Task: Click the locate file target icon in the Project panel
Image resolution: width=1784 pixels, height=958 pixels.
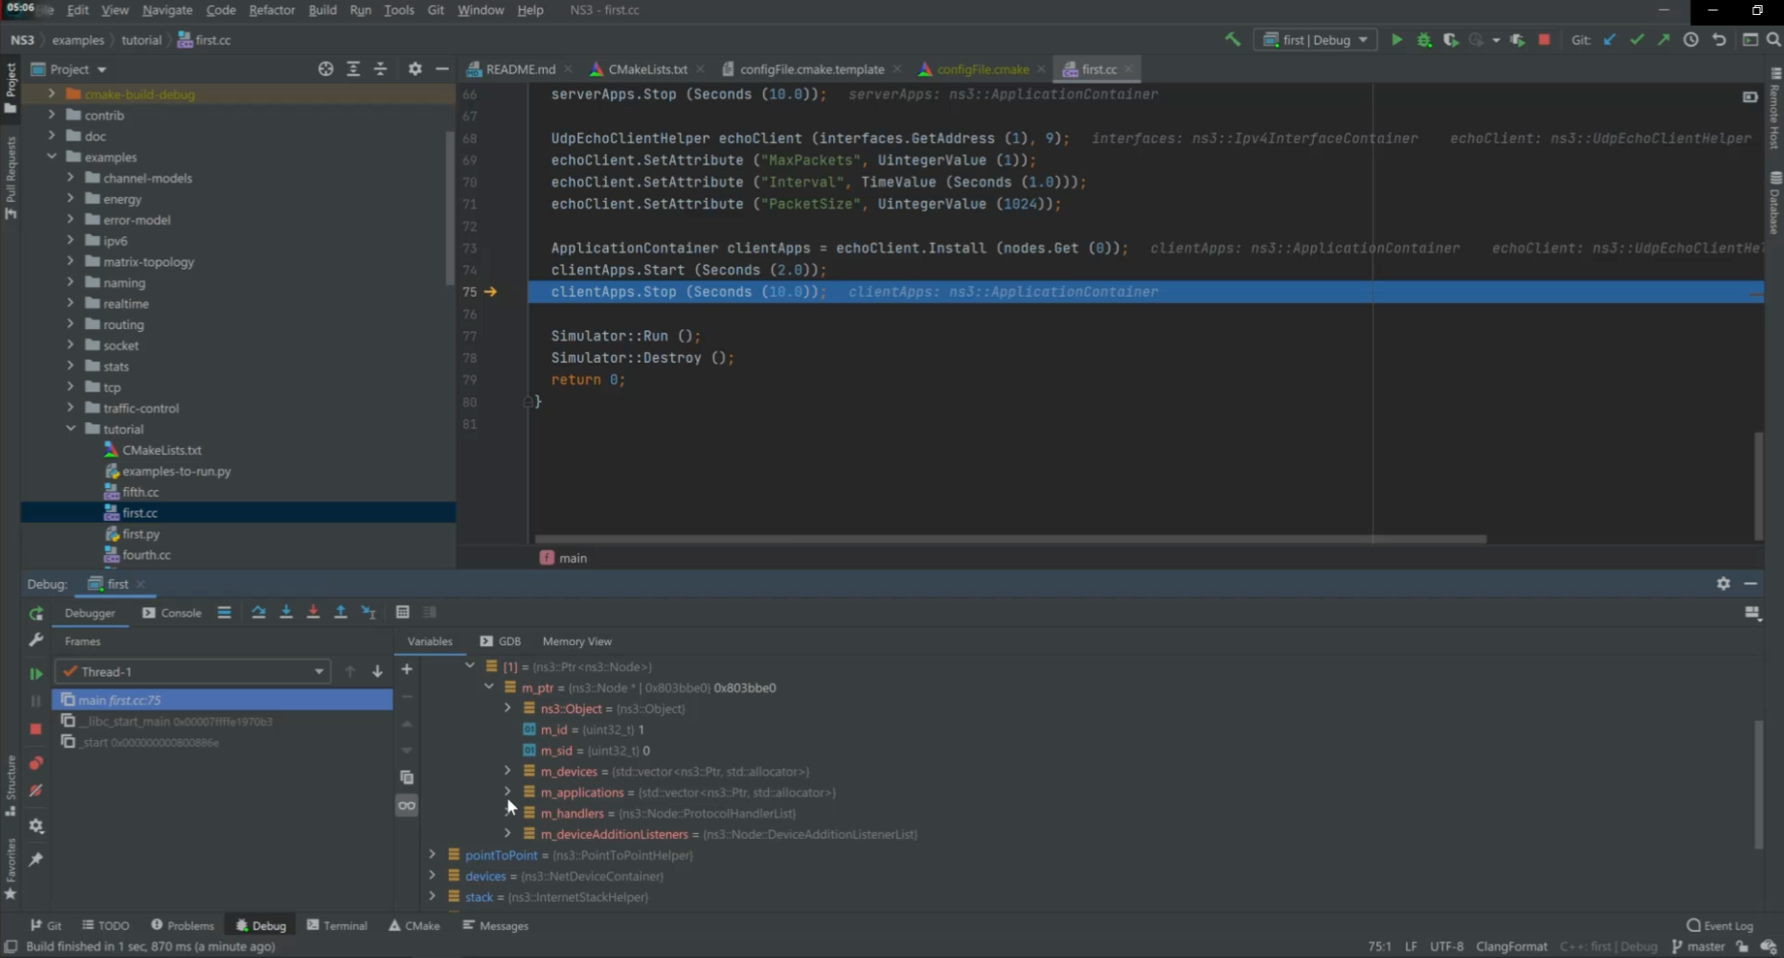Action: [x=326, y=69]
